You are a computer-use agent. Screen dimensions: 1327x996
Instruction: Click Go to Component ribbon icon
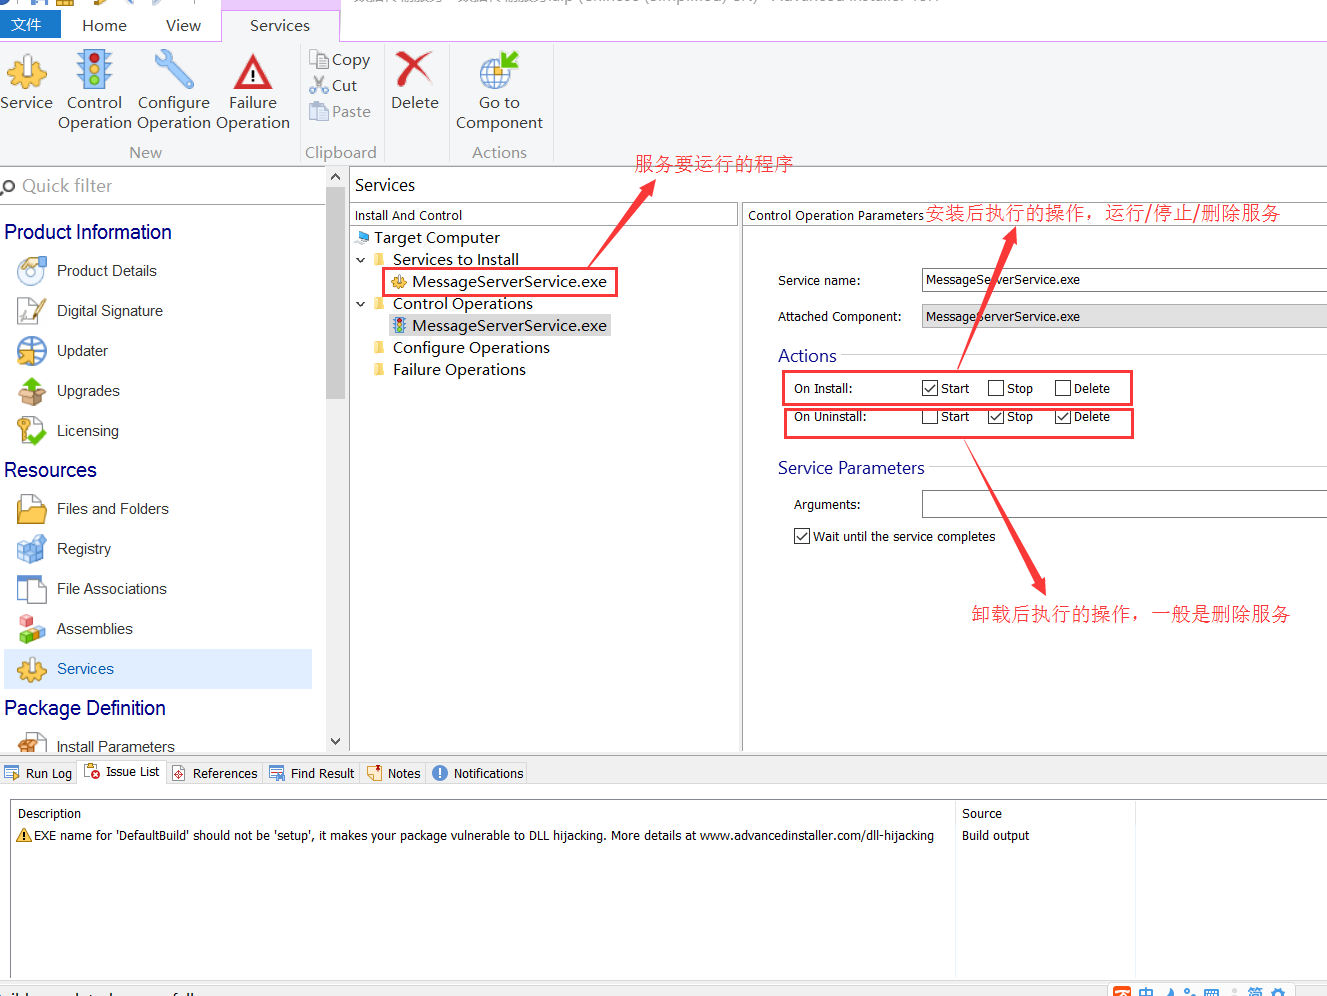click(x=499, y=91)
